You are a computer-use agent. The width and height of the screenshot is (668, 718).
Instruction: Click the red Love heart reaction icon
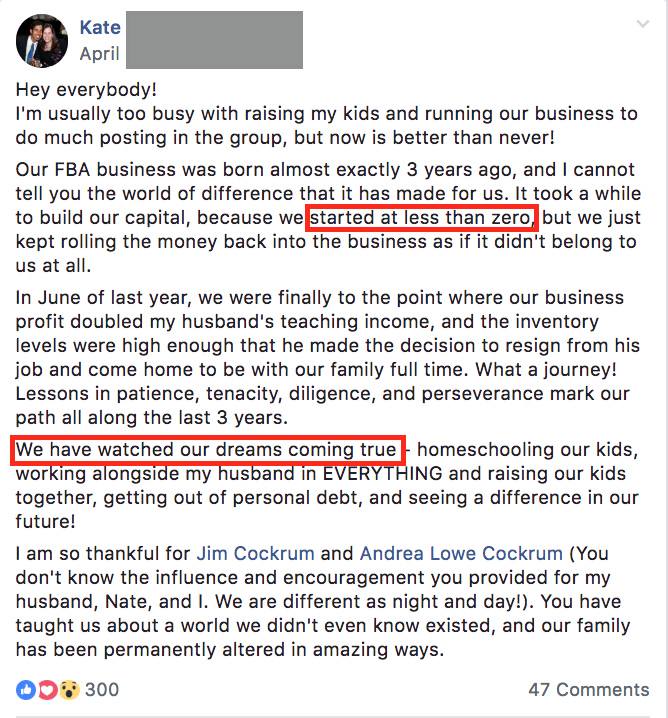point(47,690)
